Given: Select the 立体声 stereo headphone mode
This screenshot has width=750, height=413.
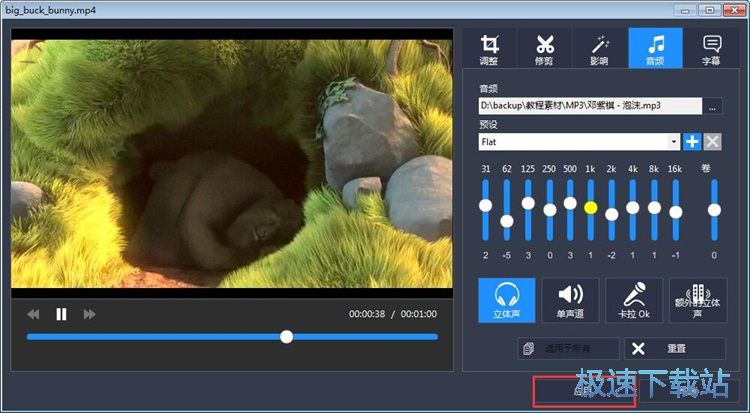Looking at the screenshot, I should click(507, 300).
